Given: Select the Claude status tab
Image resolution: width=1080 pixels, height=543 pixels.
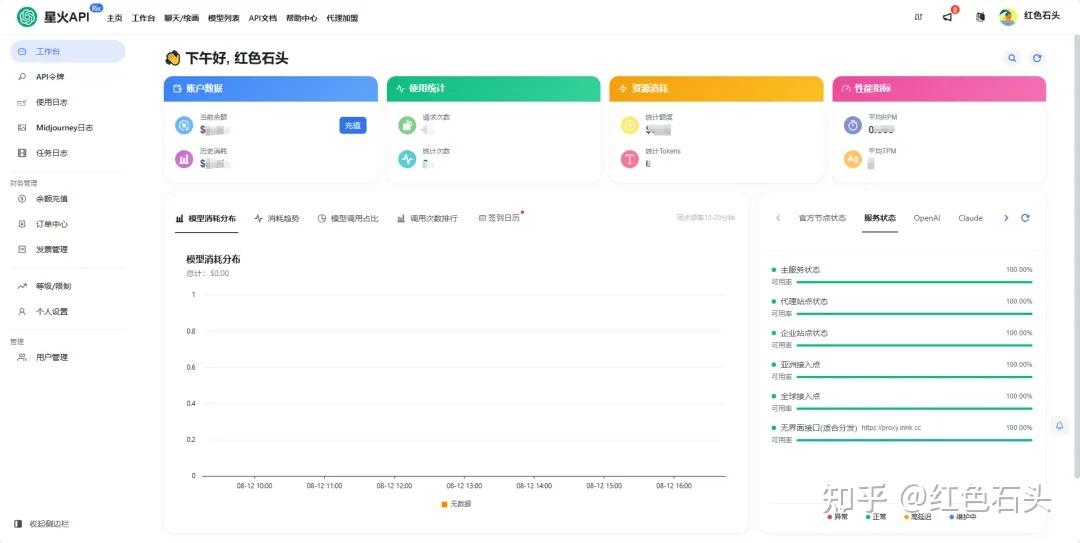Looking at the screenshot, I should (970, 218).
